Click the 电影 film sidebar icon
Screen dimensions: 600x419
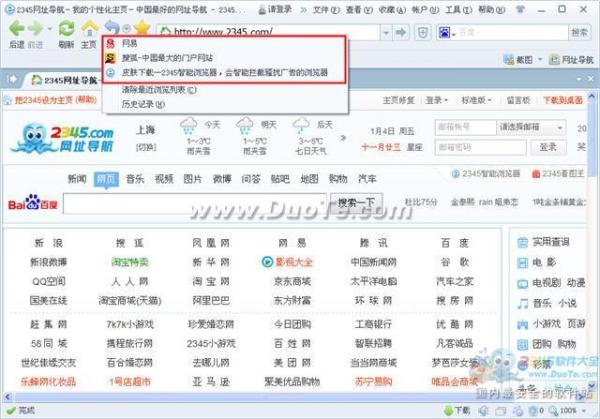click(x=522, y=263)
